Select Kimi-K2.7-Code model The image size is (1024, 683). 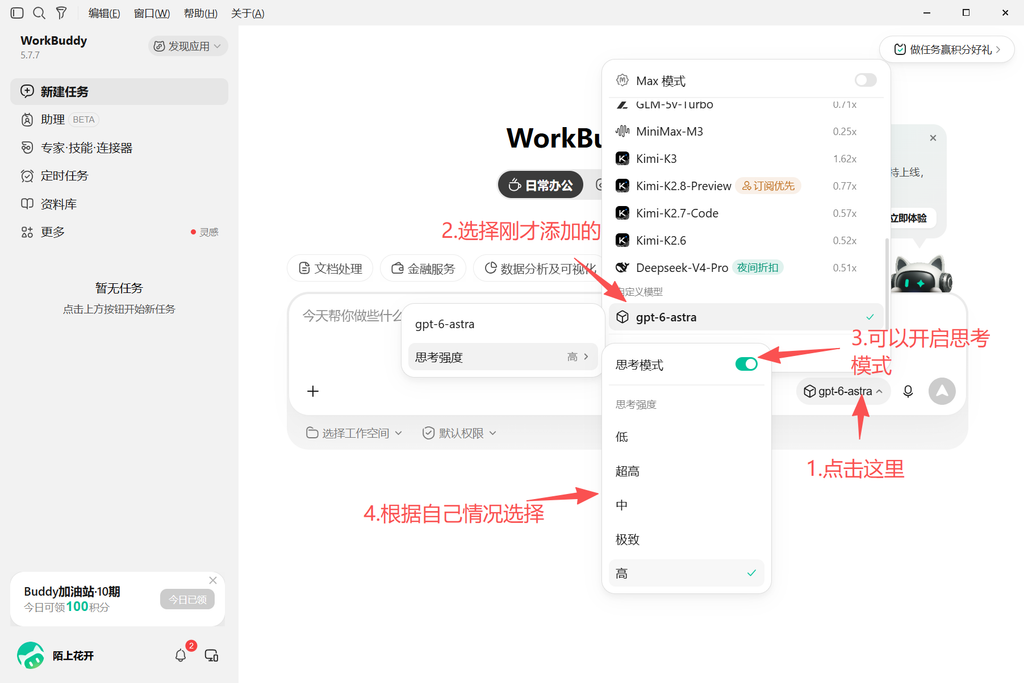746,214
